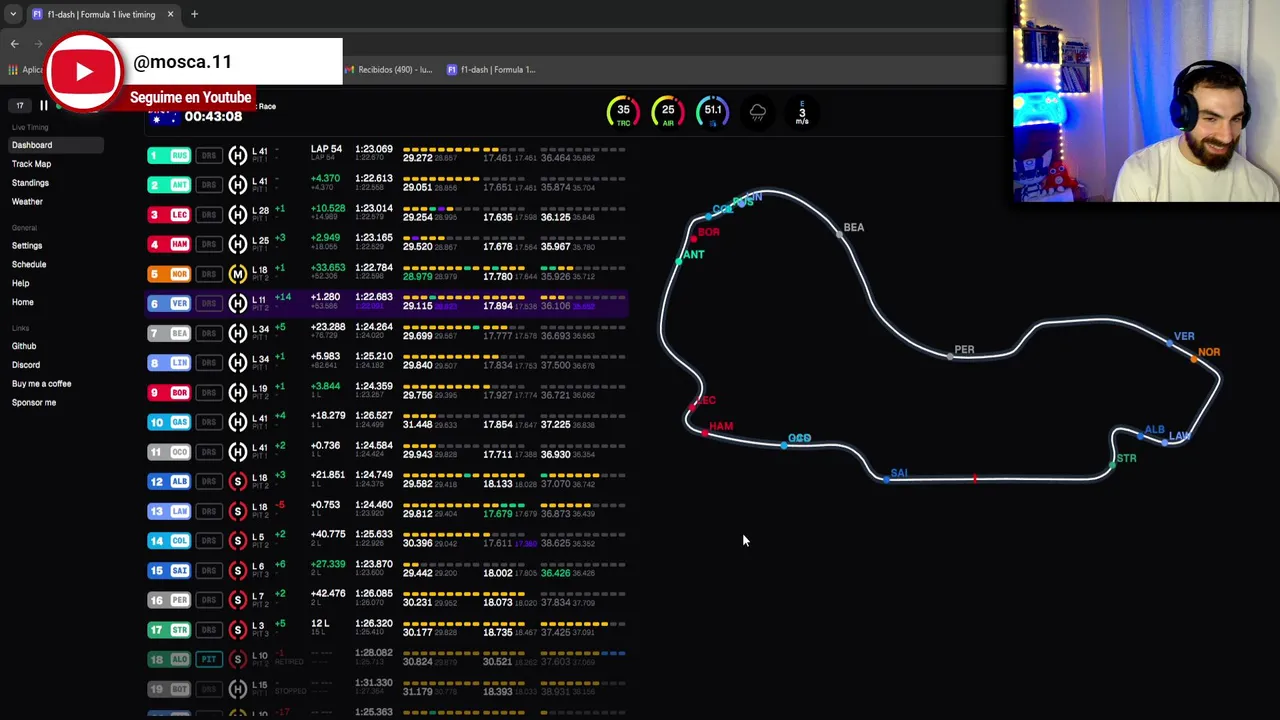Open a new browser tab
1280x720 pixels.
[x=194, y=14]
